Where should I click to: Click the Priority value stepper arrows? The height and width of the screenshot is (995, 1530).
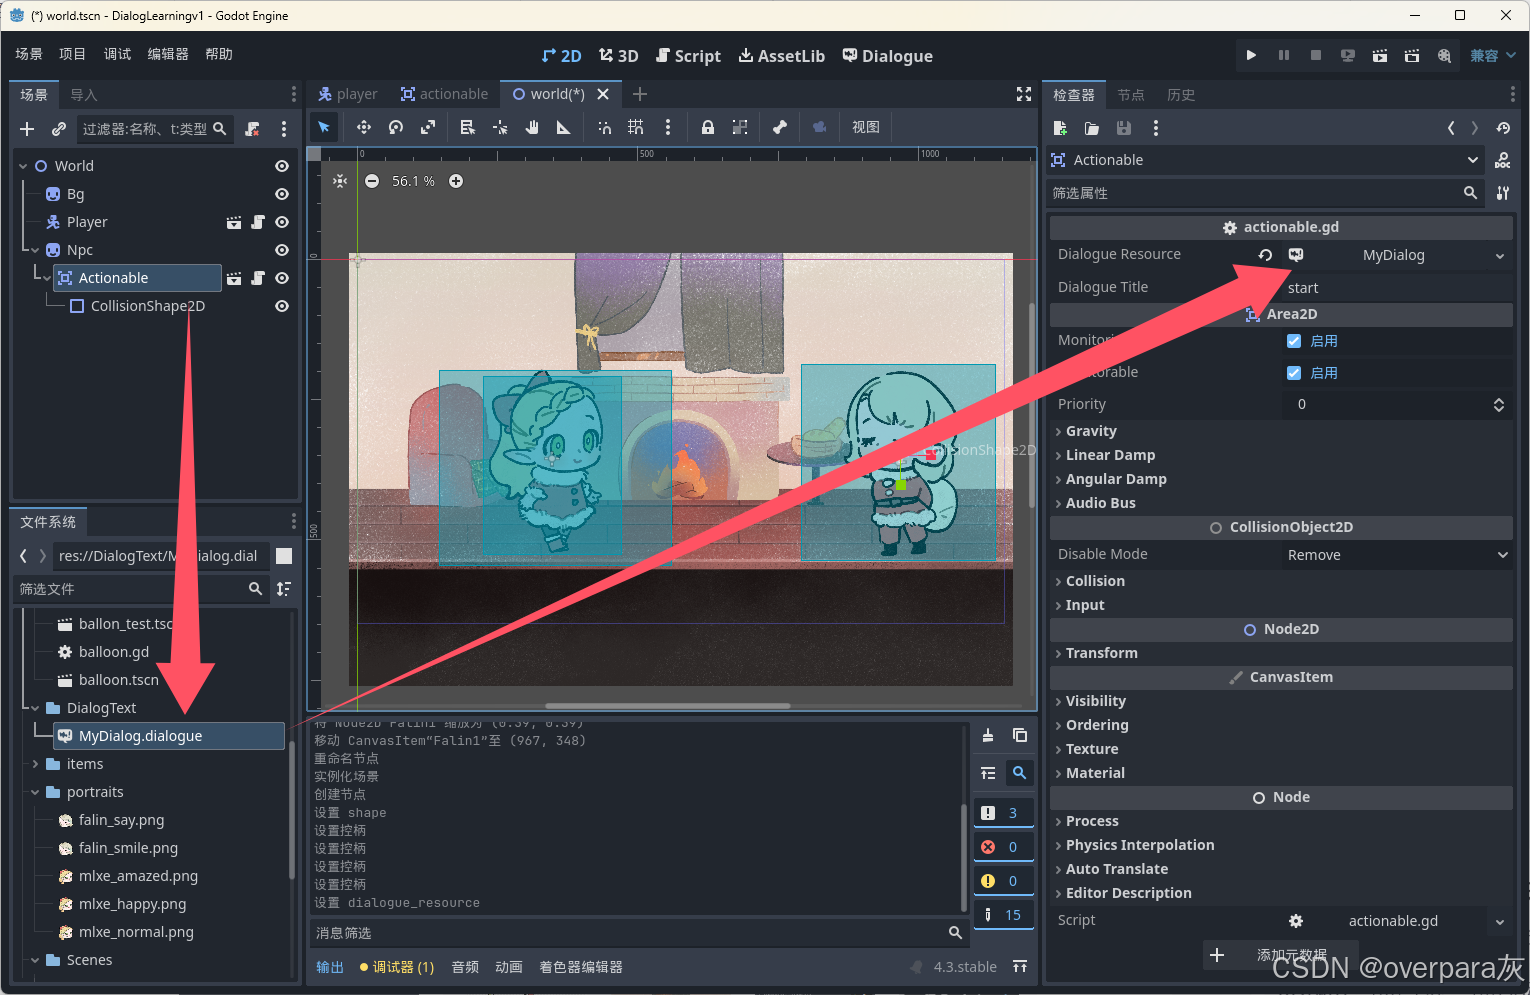[1498, 404]
